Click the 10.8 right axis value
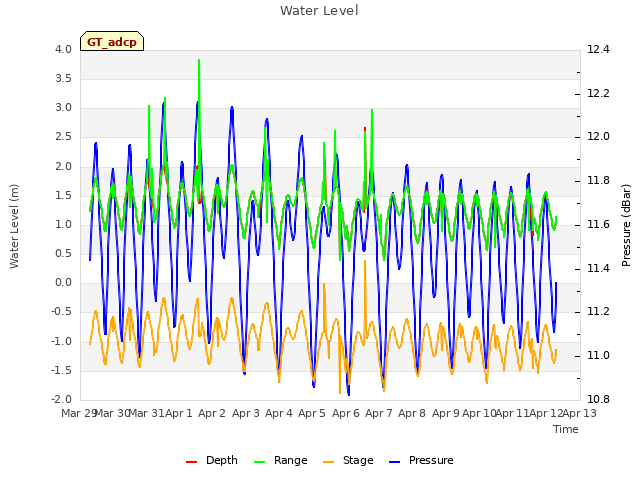This screenshot has width=640, height=480. tap(598, 399)
